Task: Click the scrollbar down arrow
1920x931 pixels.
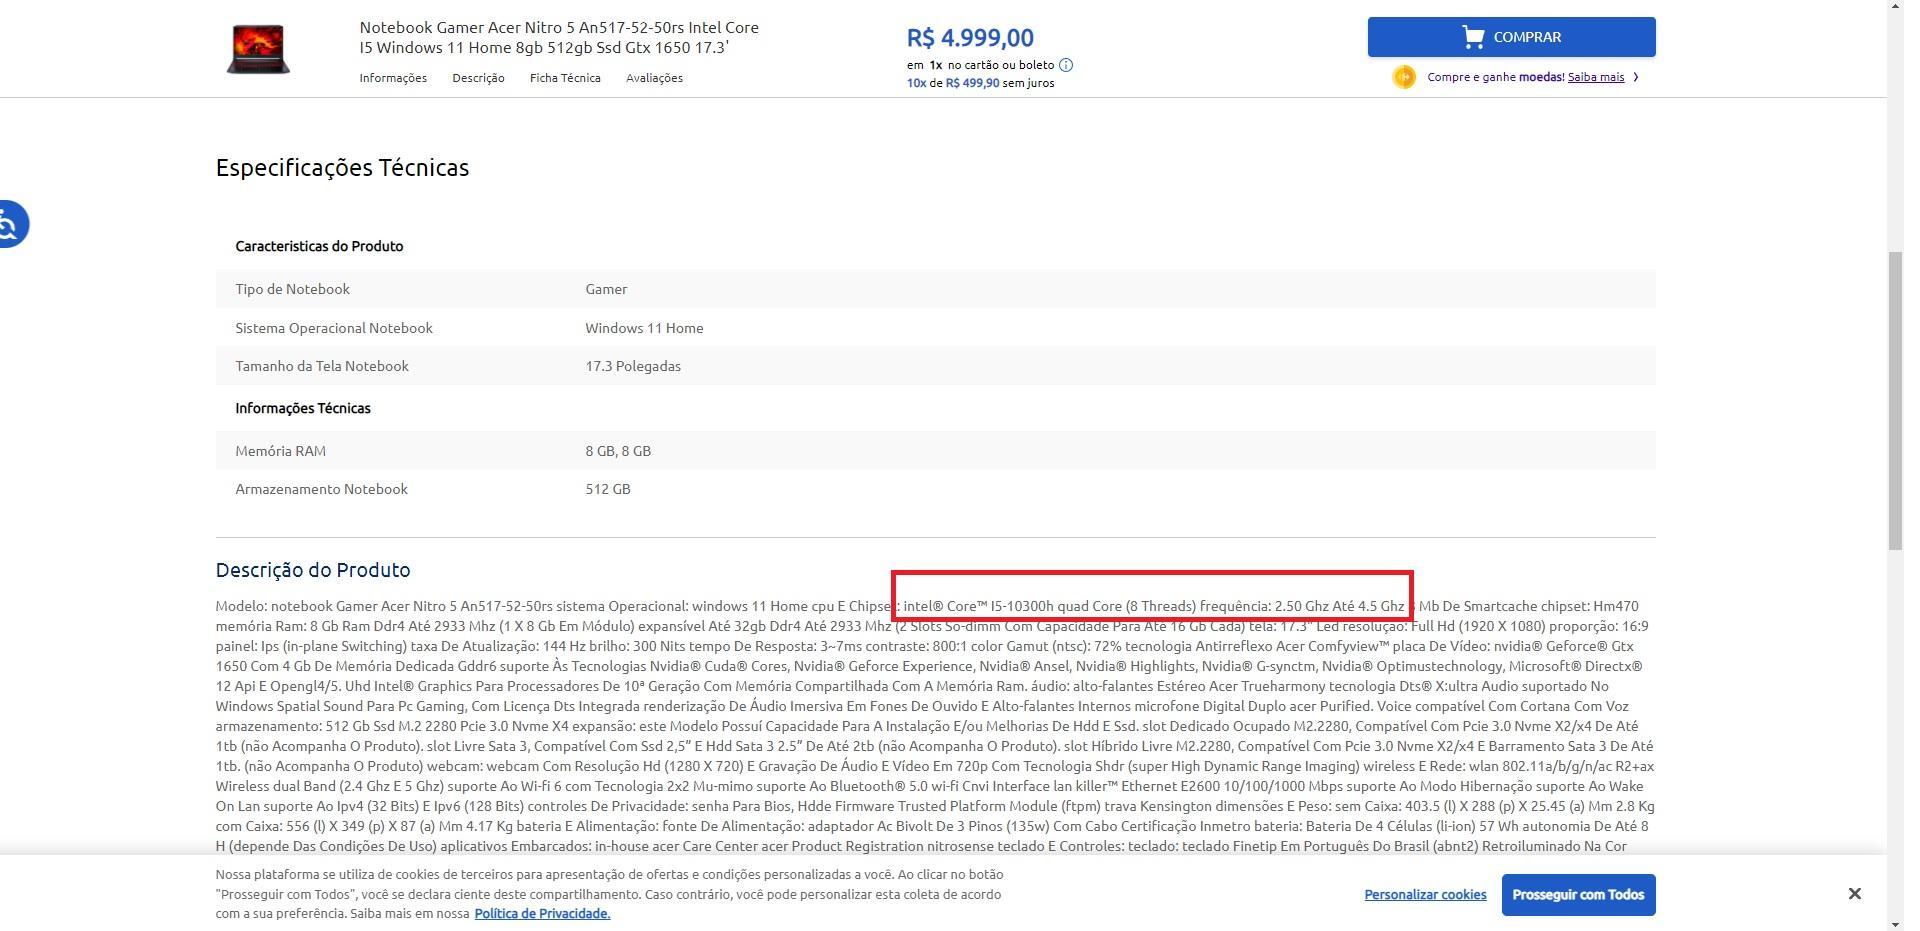Action: click(x=1895, y=923)
